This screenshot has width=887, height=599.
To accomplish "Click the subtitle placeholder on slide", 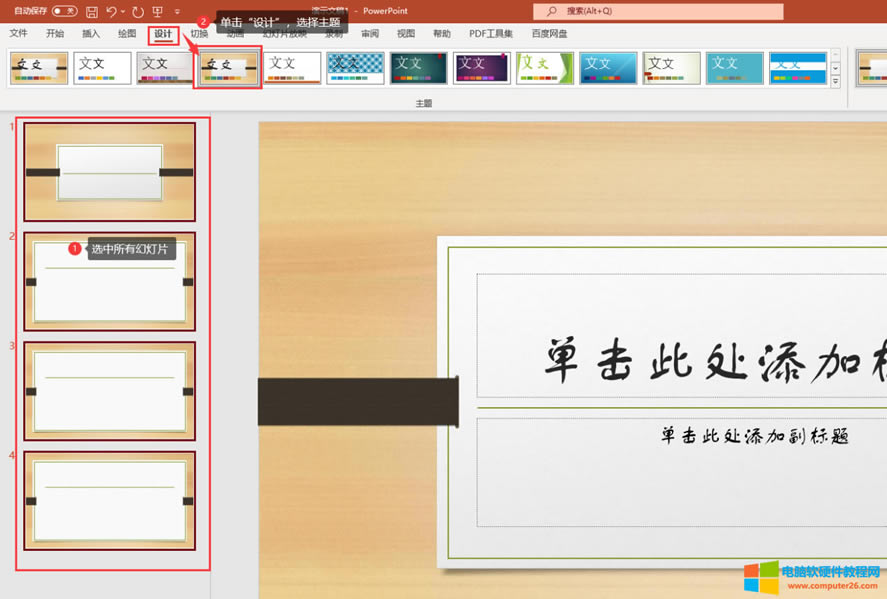I will 680,470.
